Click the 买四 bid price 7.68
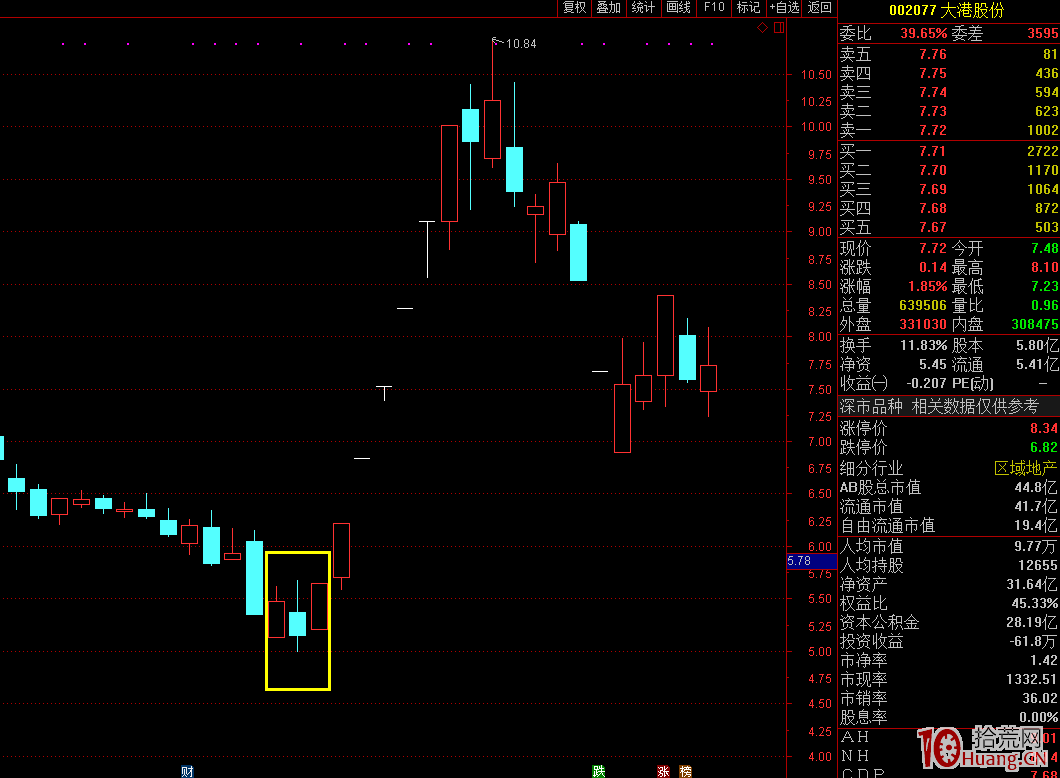 click(x=932, y=208)
